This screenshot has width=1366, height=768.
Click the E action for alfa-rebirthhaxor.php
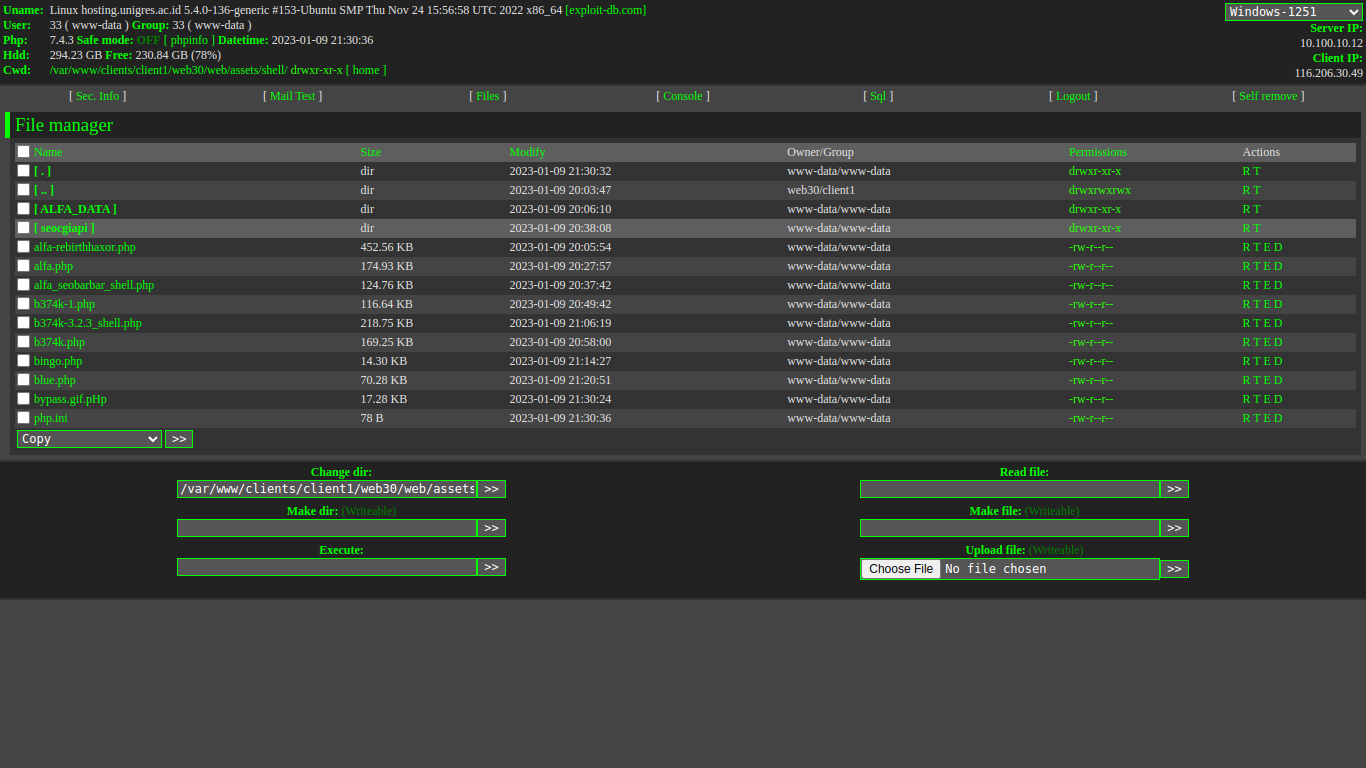click(x=1267, y=247)
